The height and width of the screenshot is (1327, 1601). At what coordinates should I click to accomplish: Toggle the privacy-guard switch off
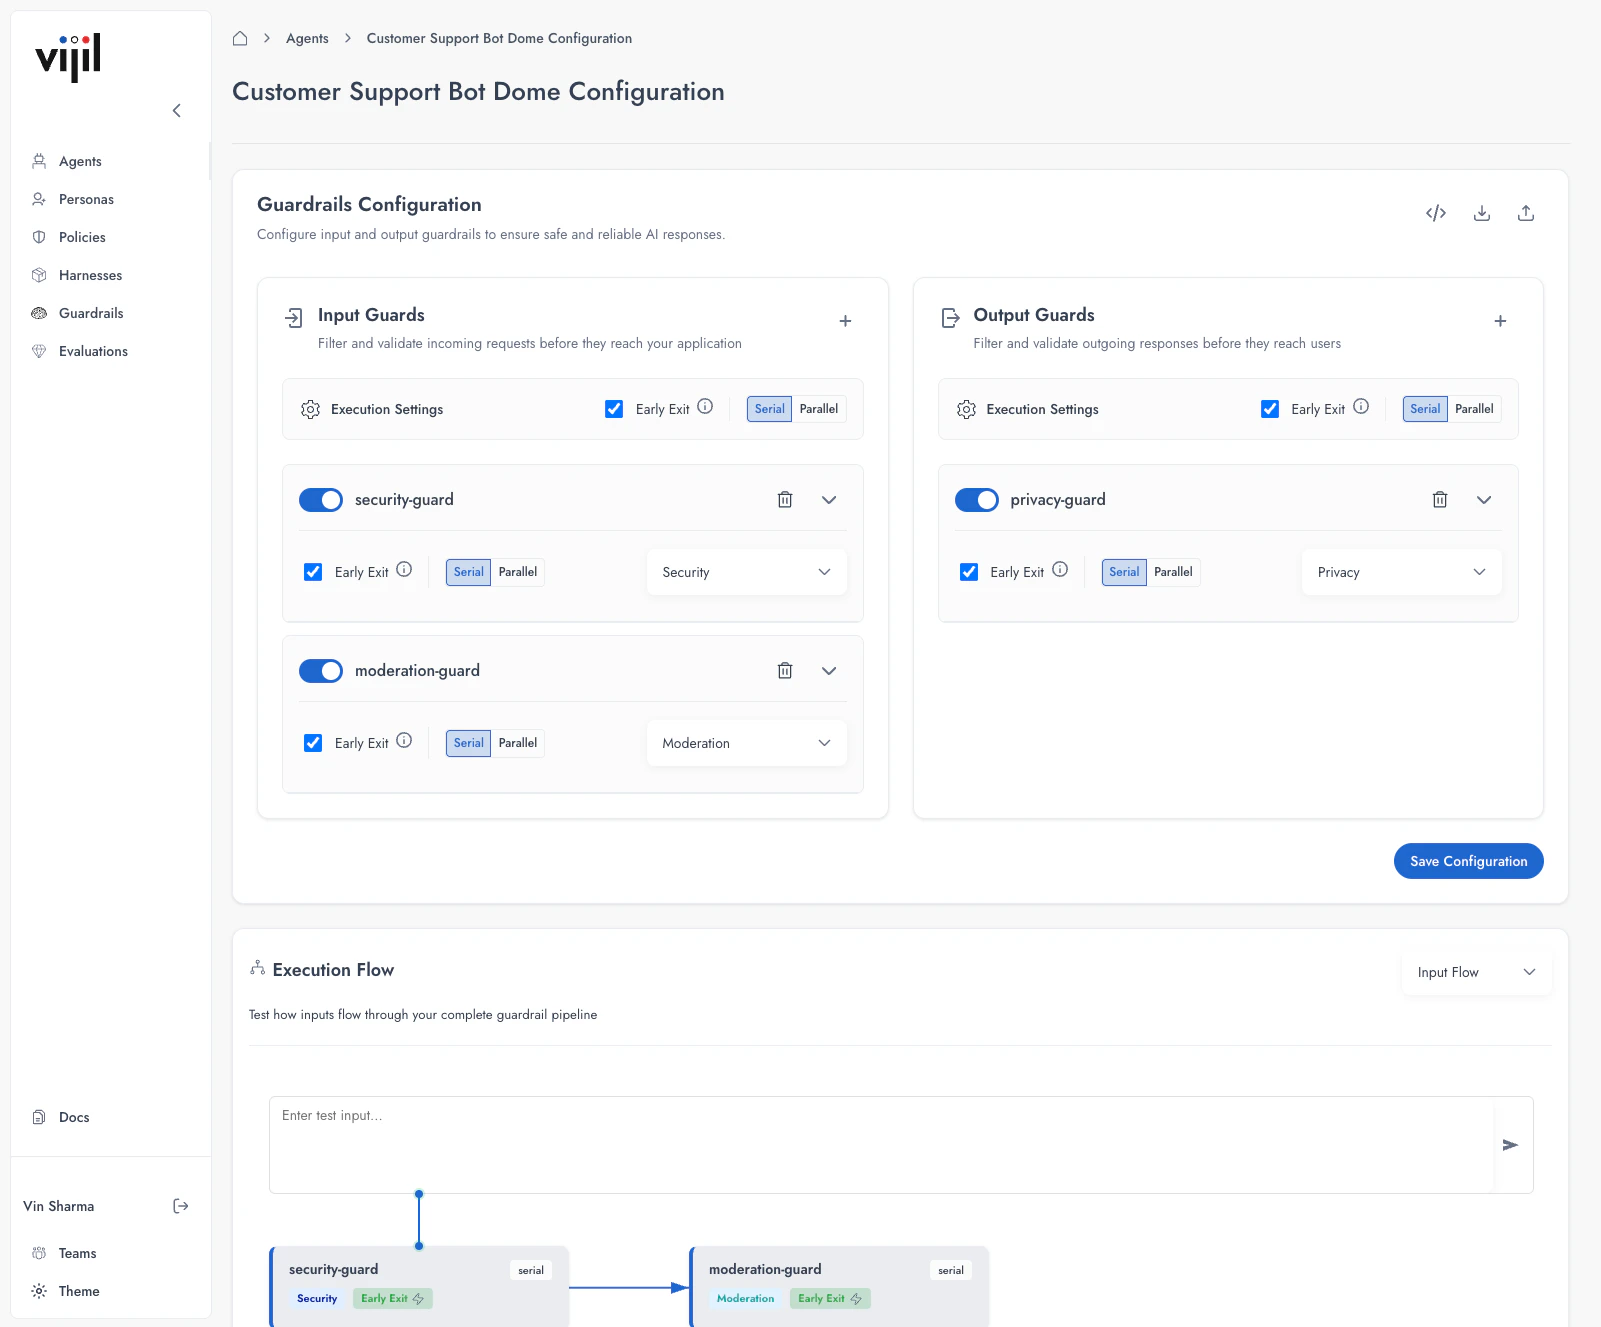(977, 500)
